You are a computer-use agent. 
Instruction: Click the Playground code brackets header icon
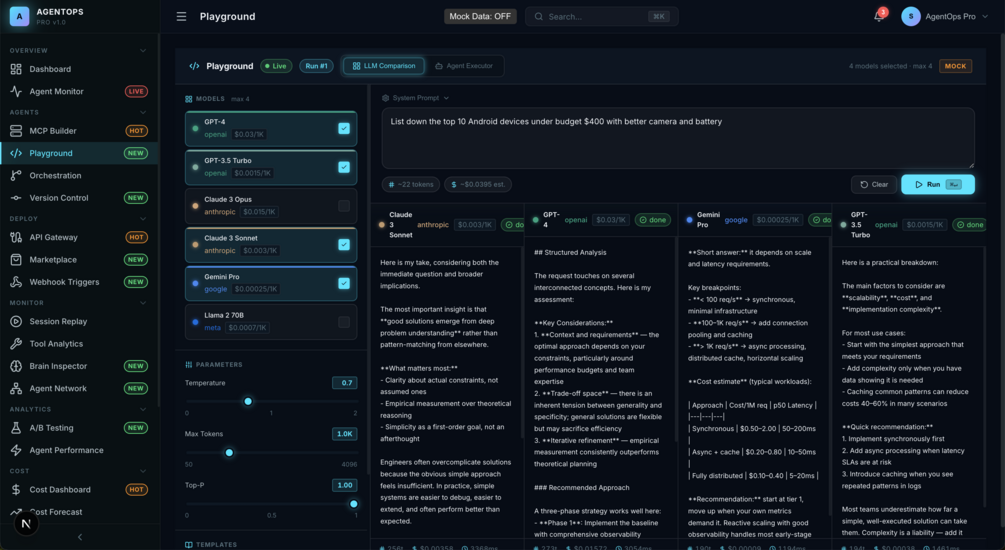click(194, 66)
